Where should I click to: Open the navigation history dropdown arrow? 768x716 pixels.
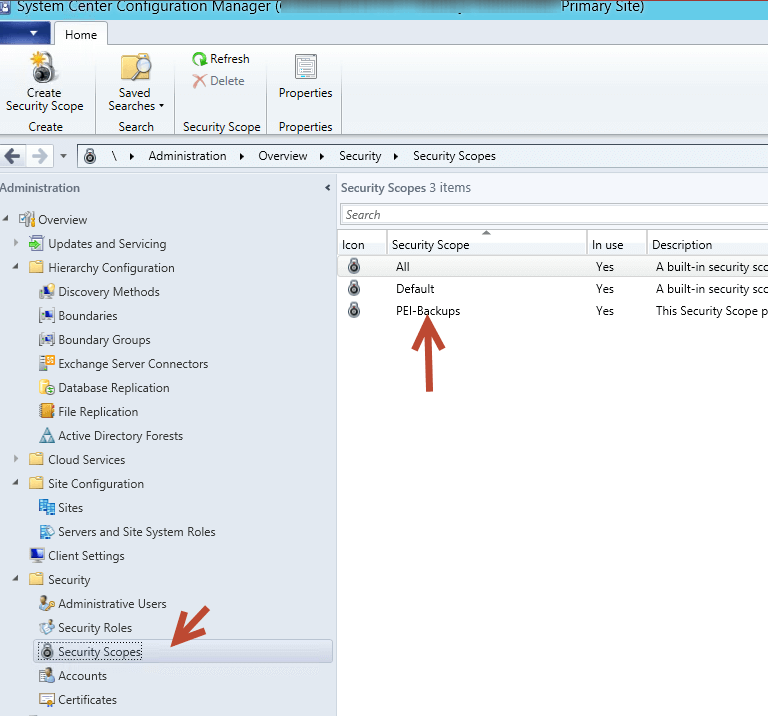coord(63,156)
